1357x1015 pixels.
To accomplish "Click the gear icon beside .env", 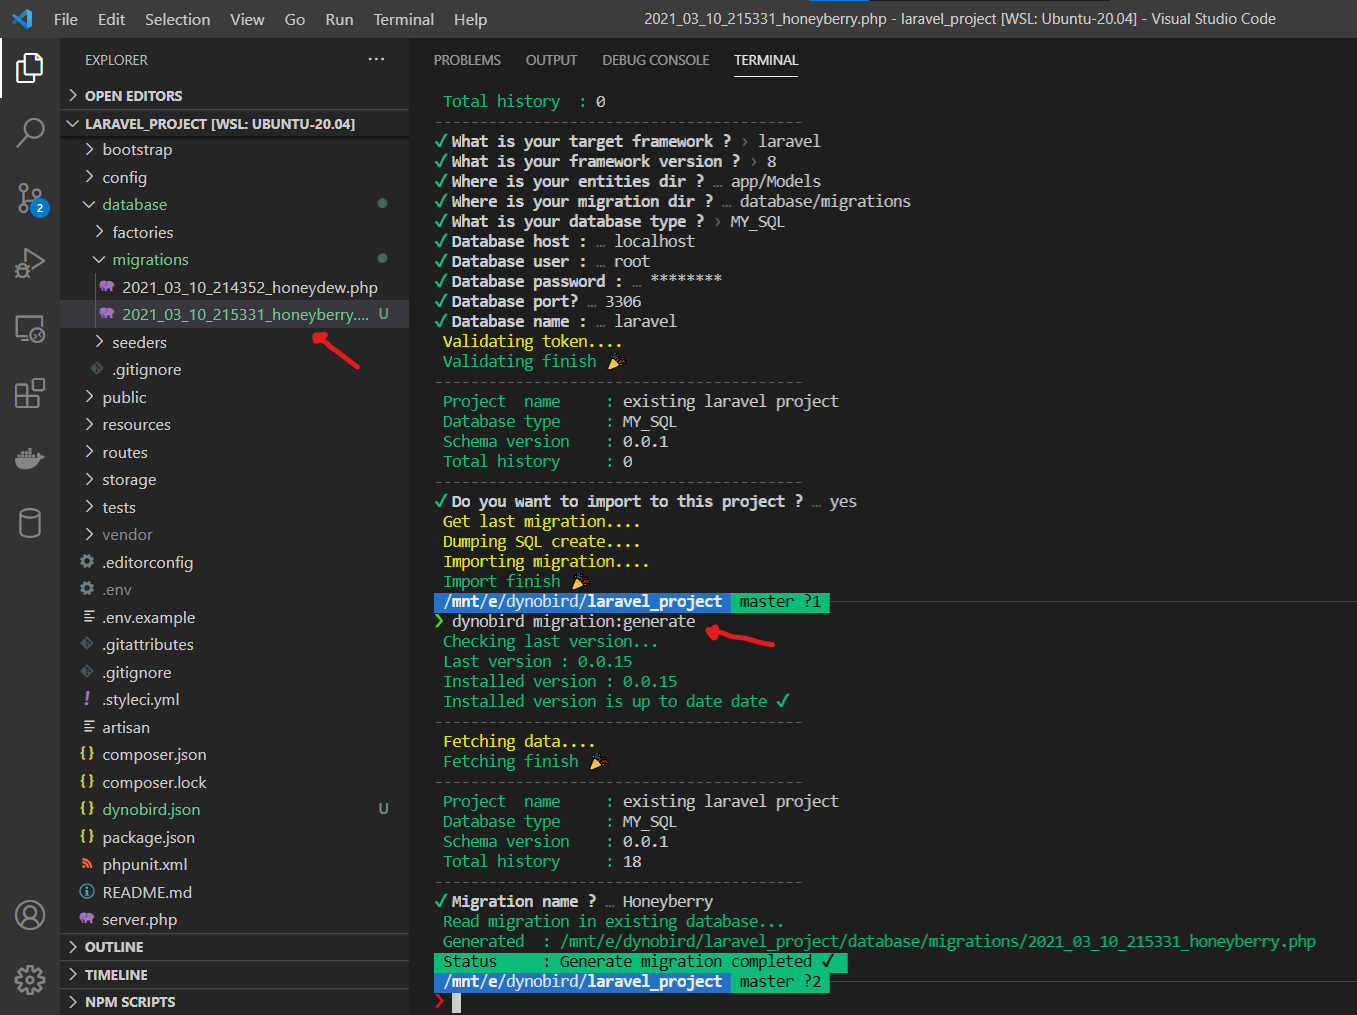I will pos(87,589).
